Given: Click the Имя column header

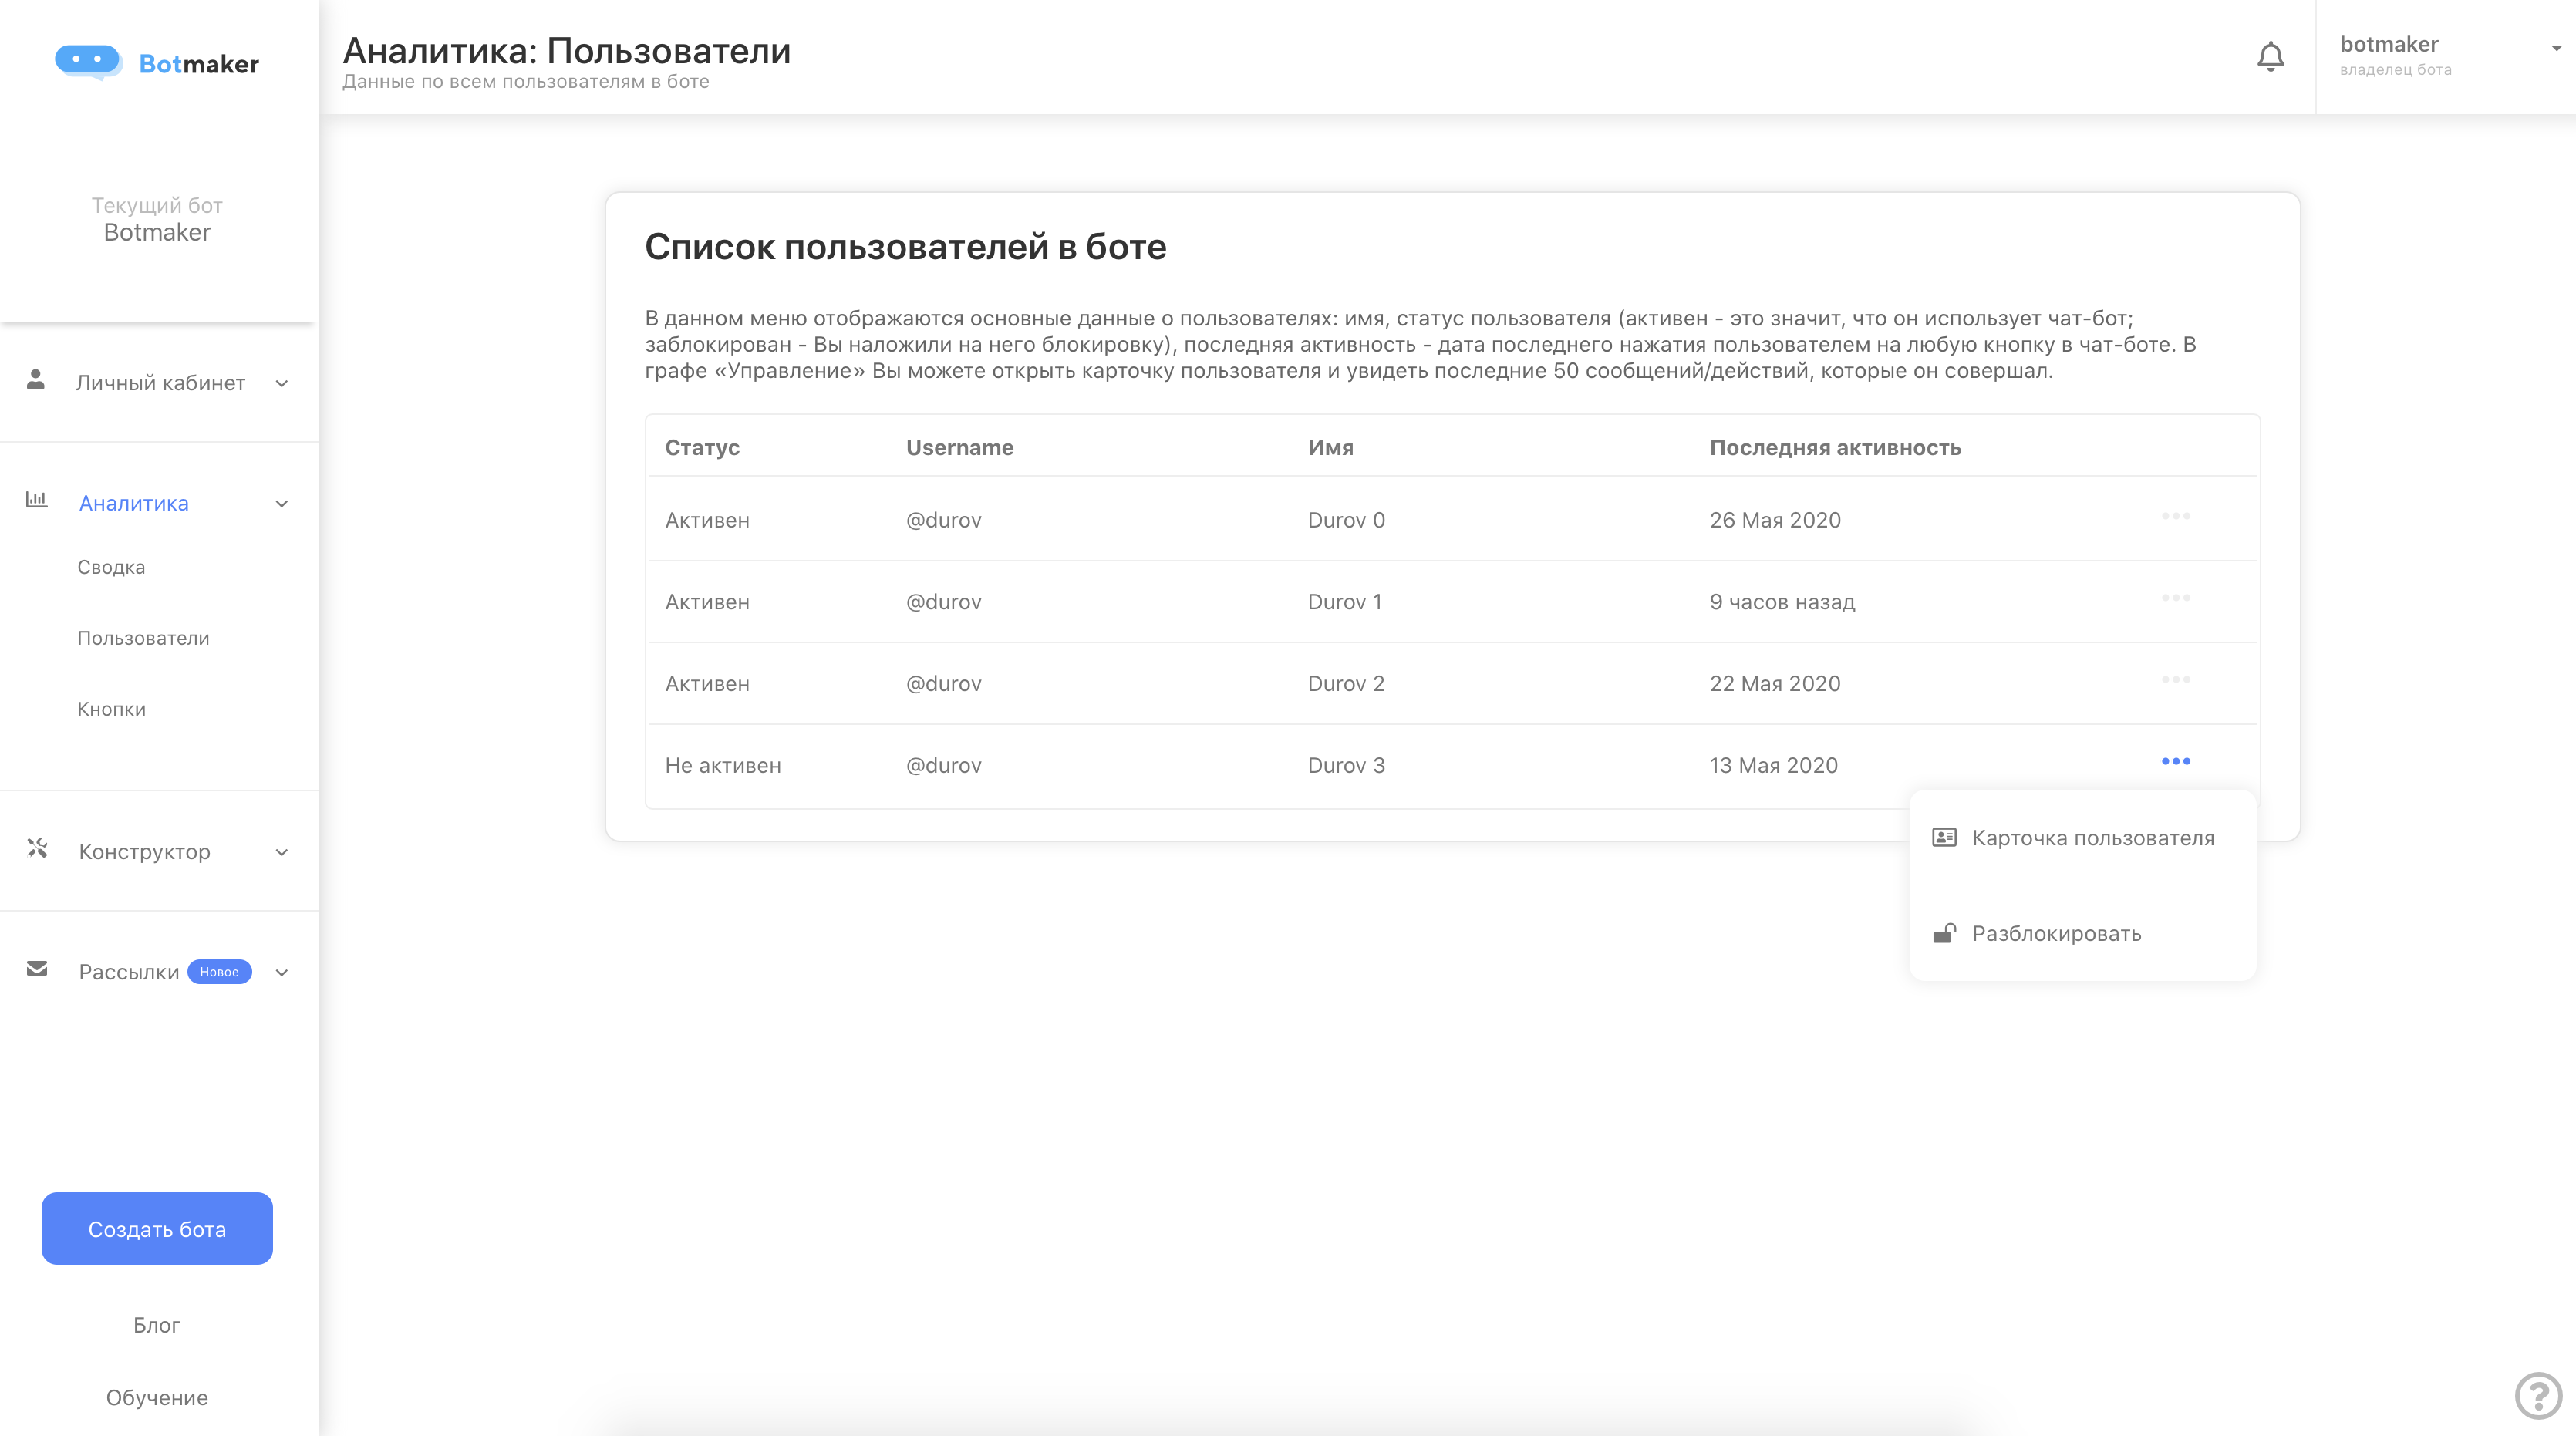Looking at the screenshot, I should point(1331,447).
